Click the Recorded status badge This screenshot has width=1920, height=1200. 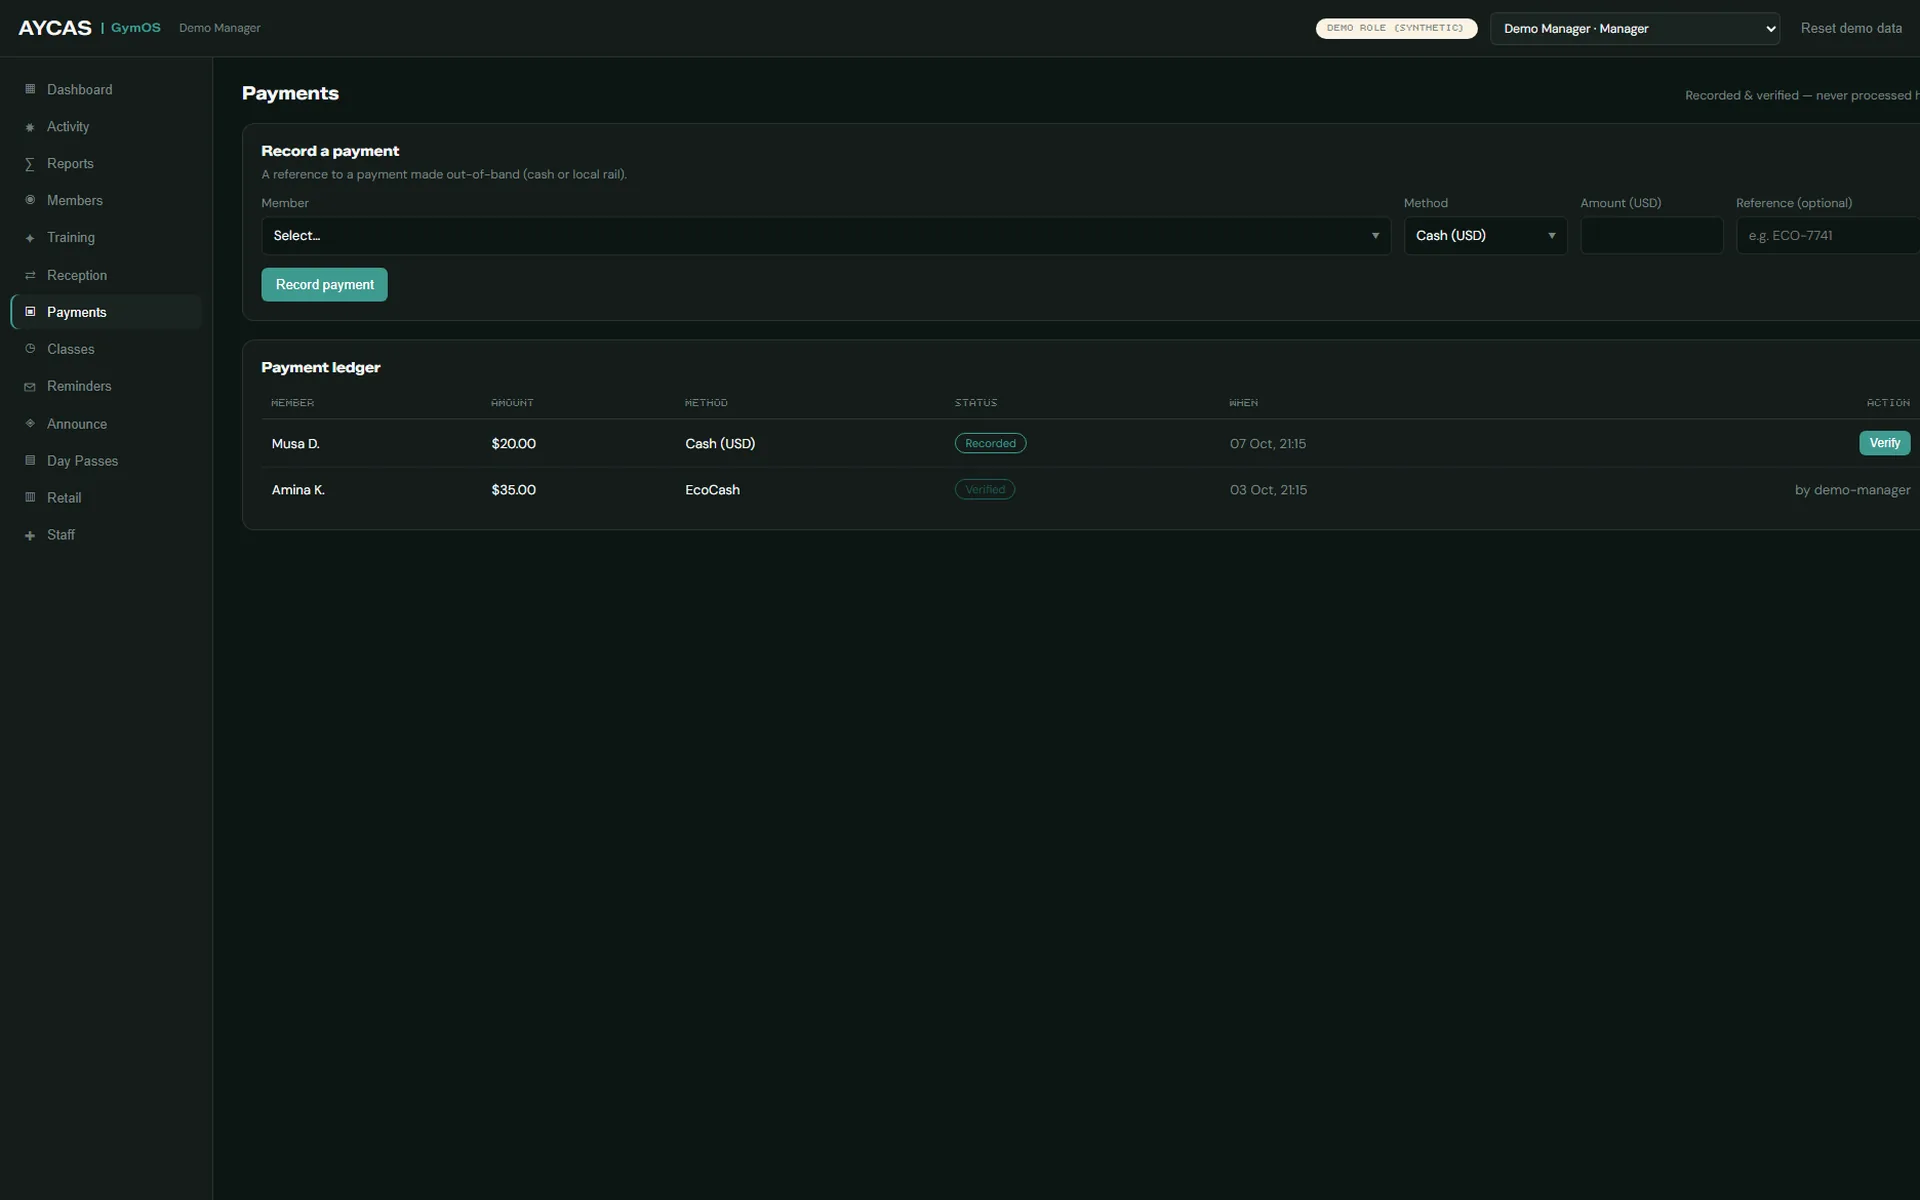(990, 443)
